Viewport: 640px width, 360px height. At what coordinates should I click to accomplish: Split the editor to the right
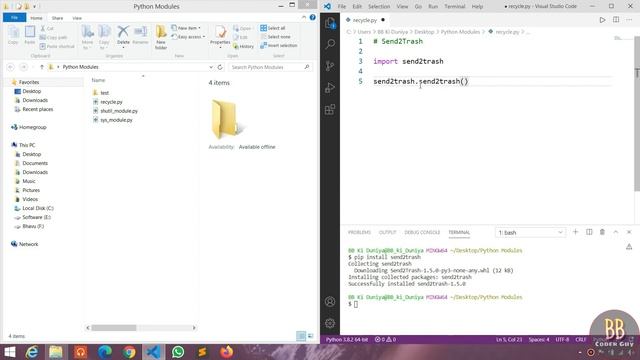point(616,20)
